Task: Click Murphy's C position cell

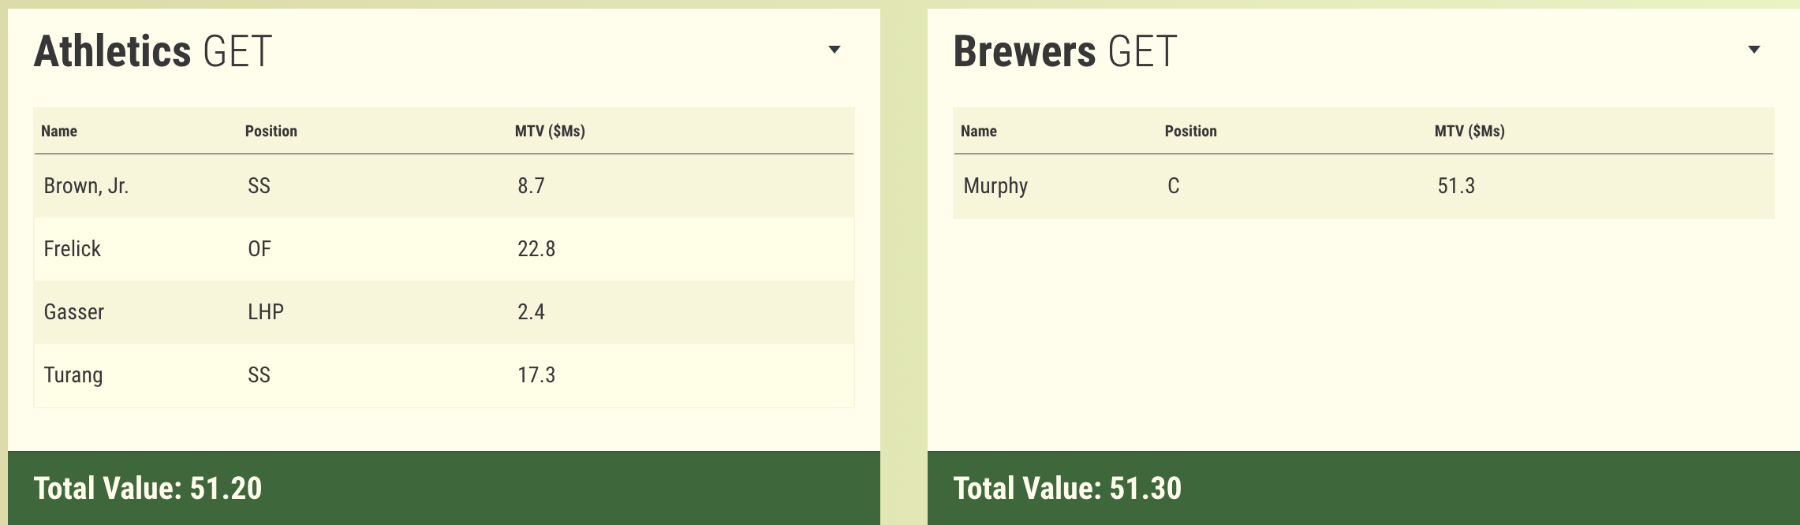Action: [1173, 186]
